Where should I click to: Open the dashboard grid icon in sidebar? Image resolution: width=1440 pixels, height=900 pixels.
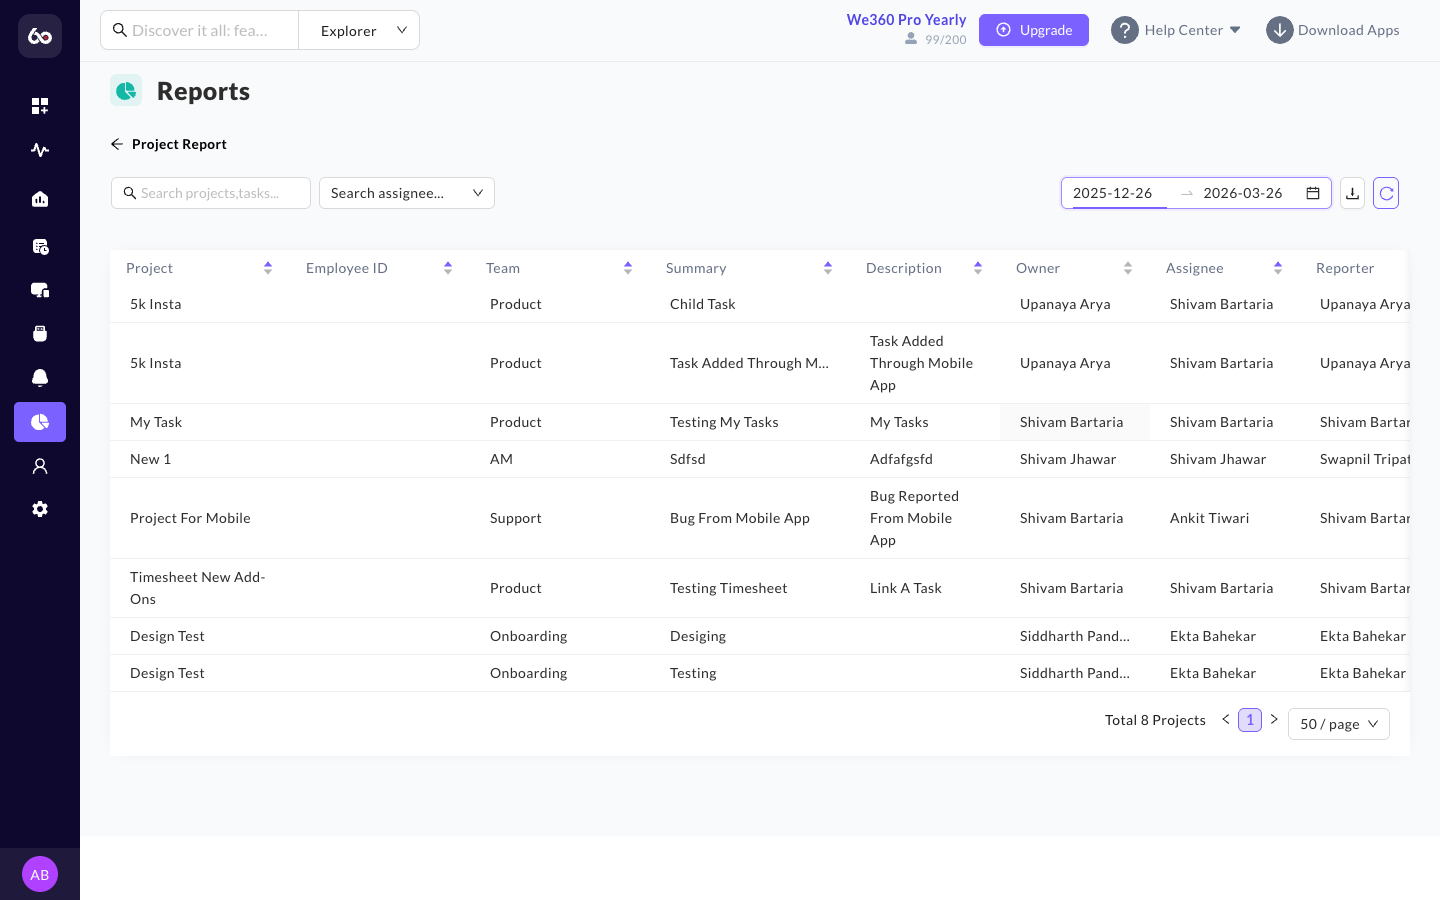[40, 106]
